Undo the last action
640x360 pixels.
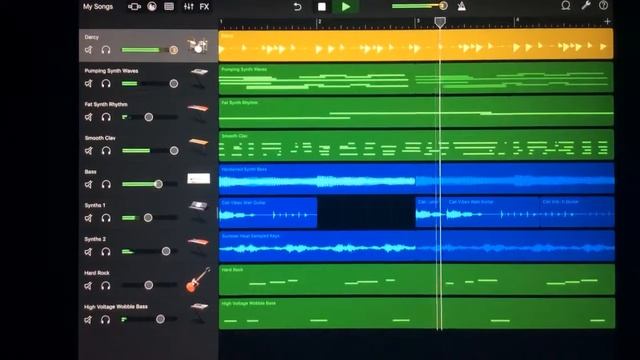(x=298, y=7)
